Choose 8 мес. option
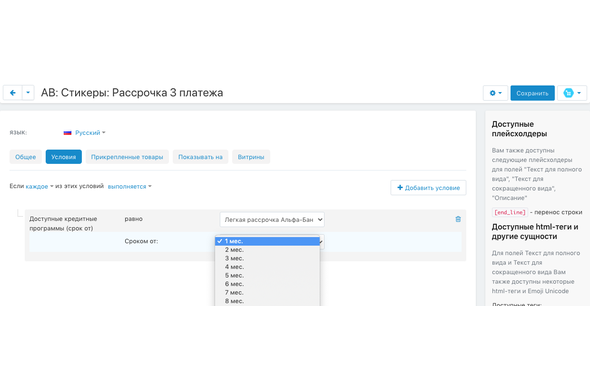590x391 pixels. [x=267, y=301]
